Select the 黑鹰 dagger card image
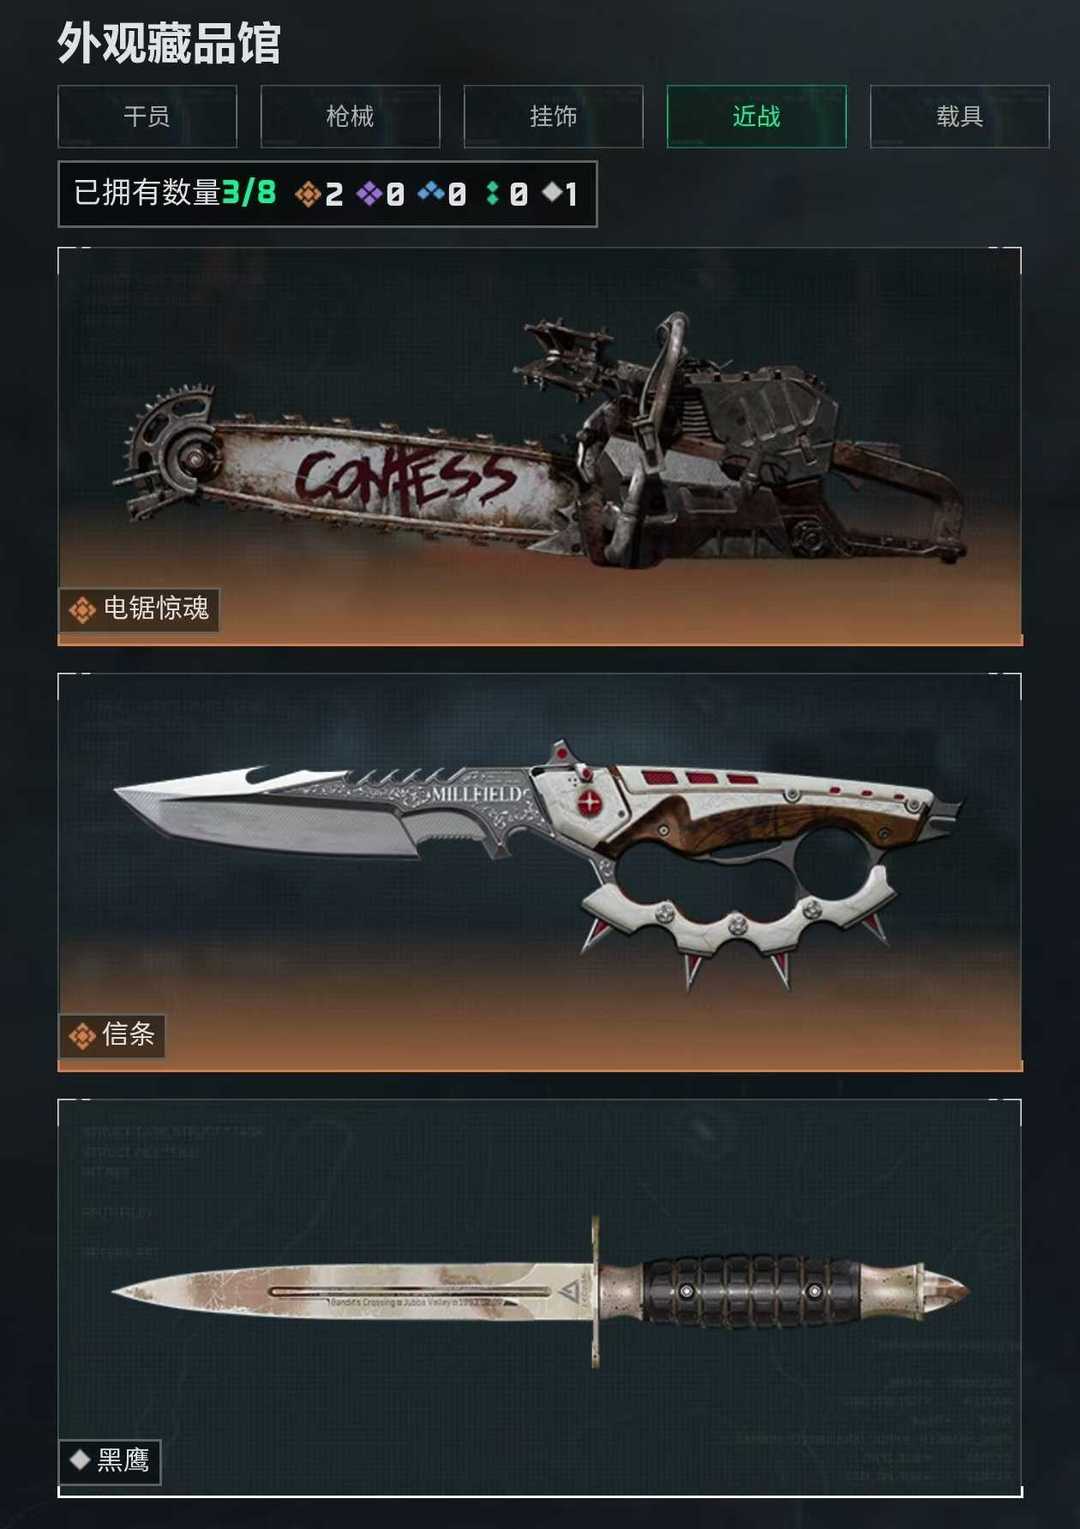The height and width of the screenshot is (1529, 1080). click(540, 1298)
